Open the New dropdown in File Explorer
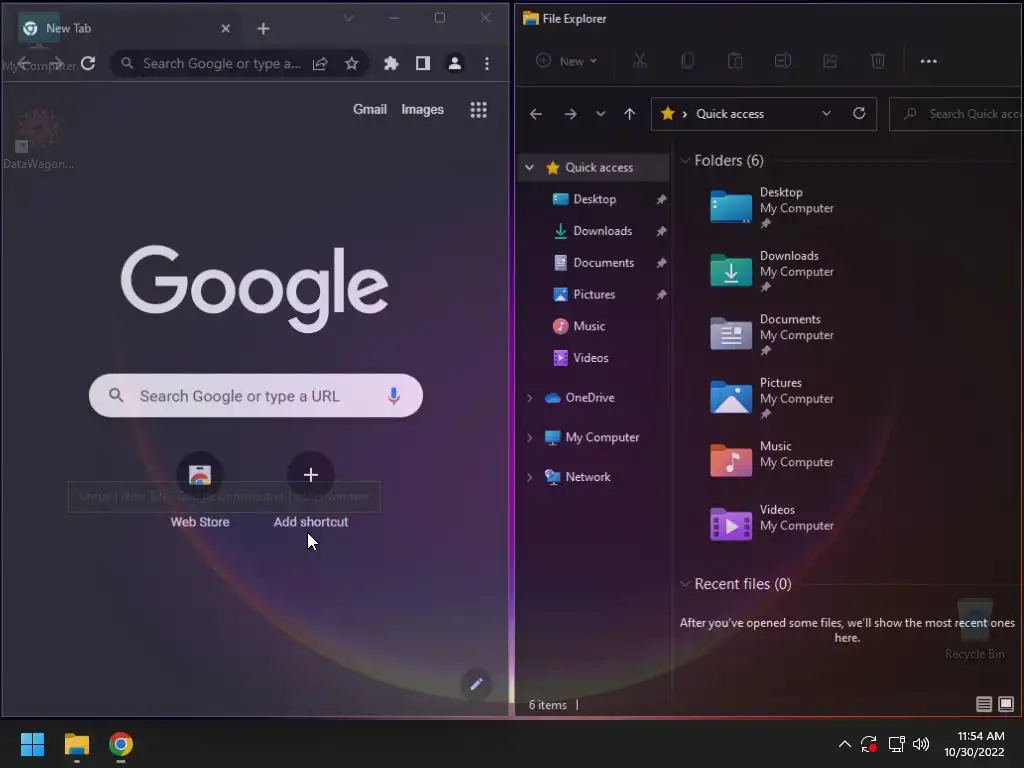Screen dimensions: 1024x768 pos(566,61)
